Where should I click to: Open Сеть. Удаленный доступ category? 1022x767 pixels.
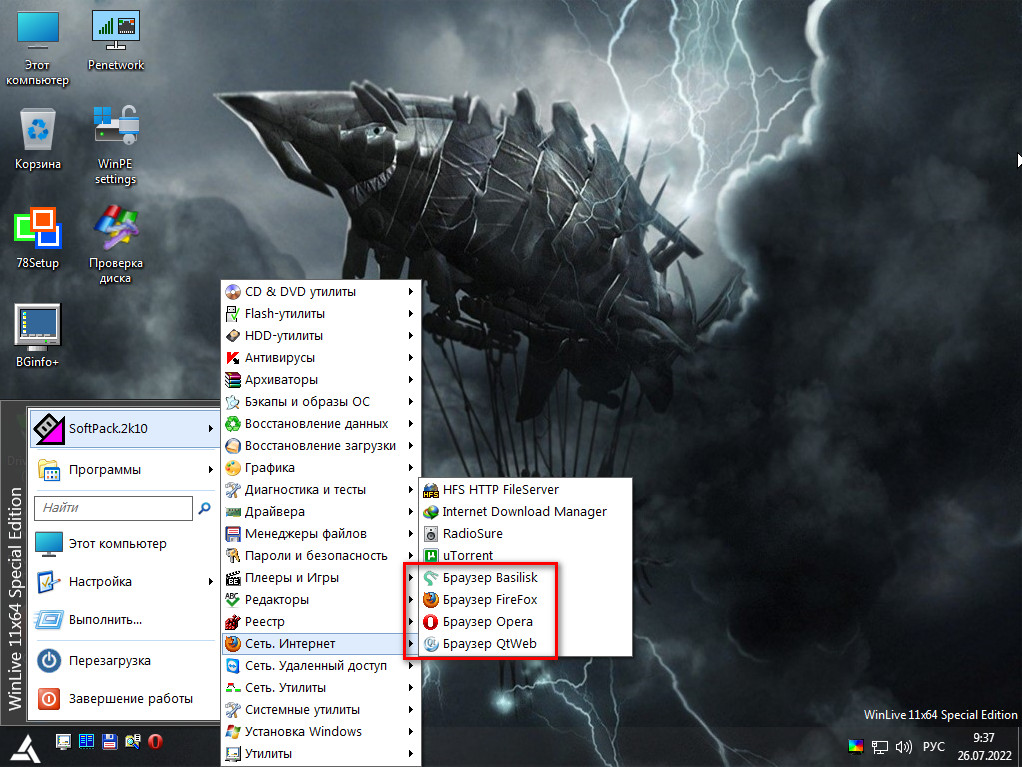coord(321,665)
